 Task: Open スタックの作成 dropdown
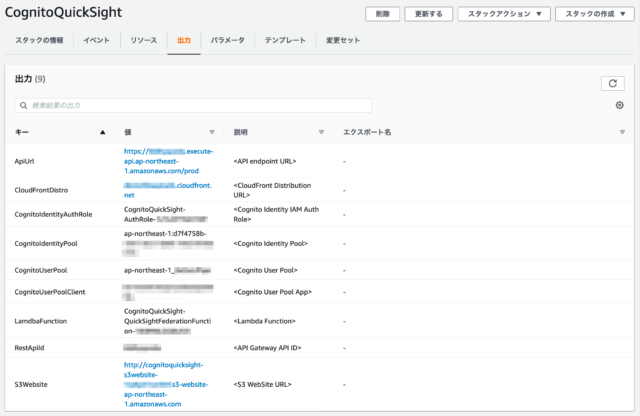(595, 14)
